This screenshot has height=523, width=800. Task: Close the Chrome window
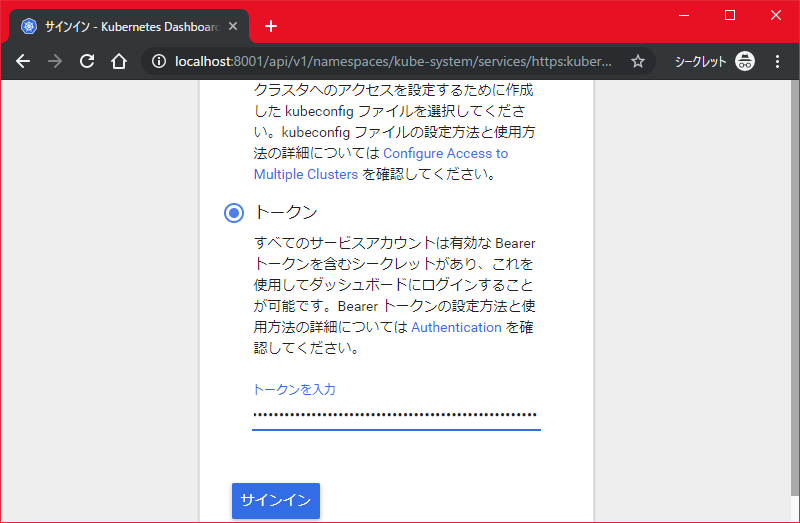[x=776, y=15]
